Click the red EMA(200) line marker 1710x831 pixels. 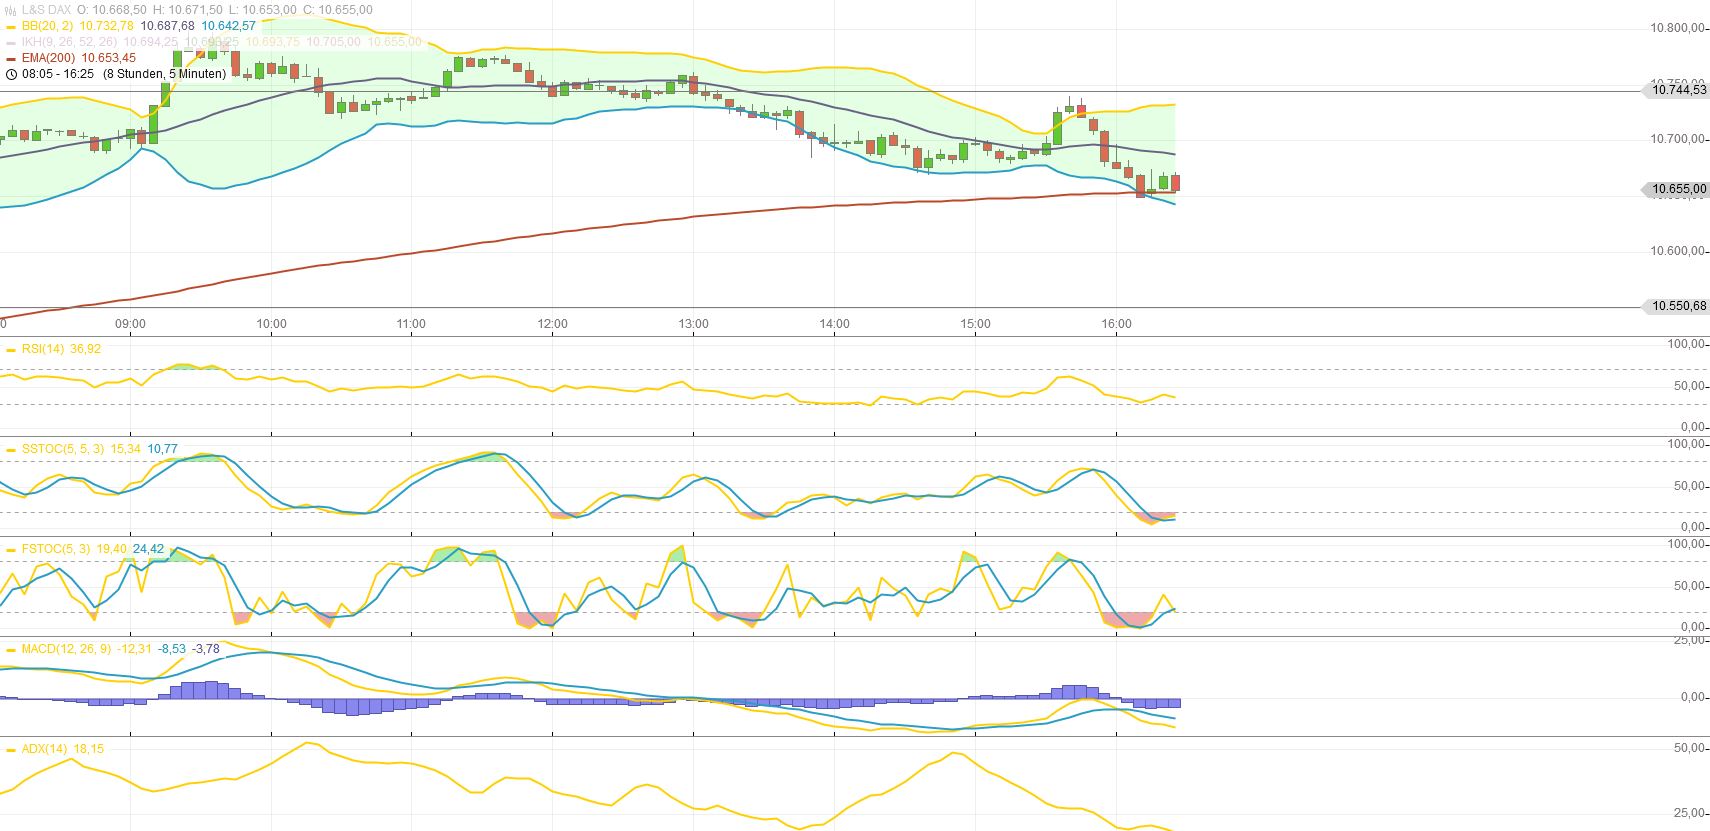click(11, 58)
